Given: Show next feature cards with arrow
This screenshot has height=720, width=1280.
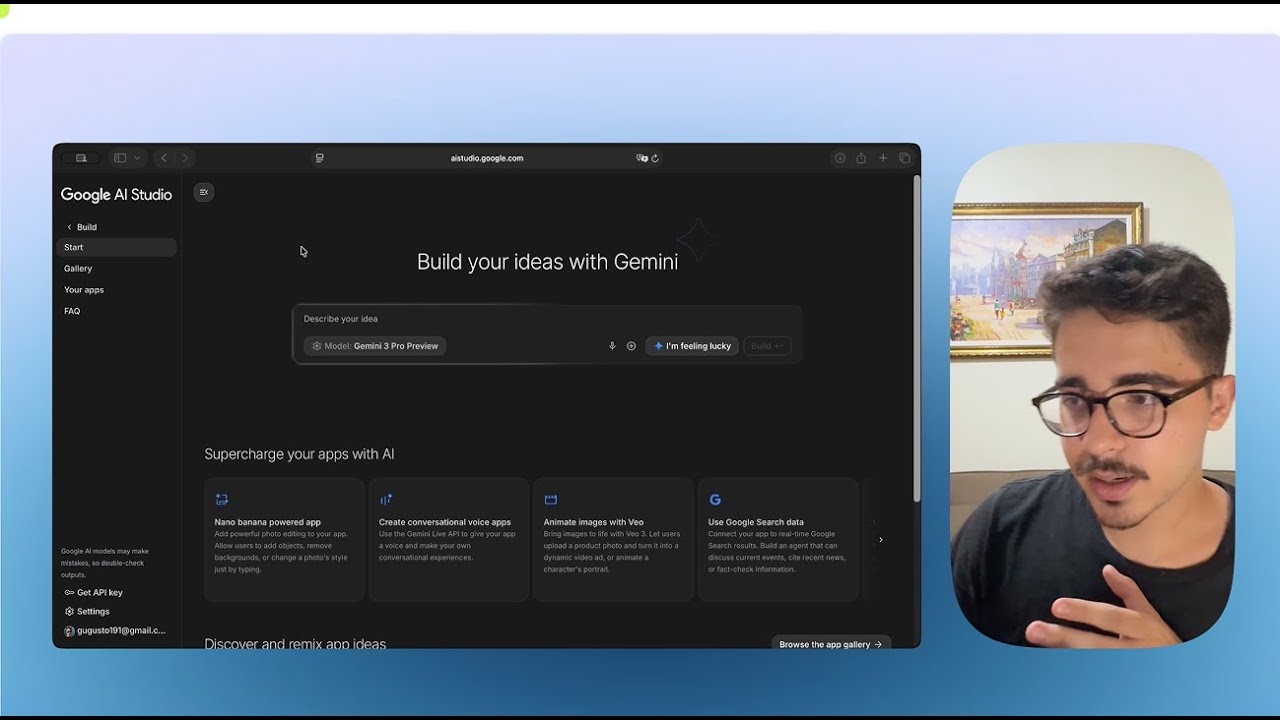Looking at the screenshot, I should pos(880,540).
